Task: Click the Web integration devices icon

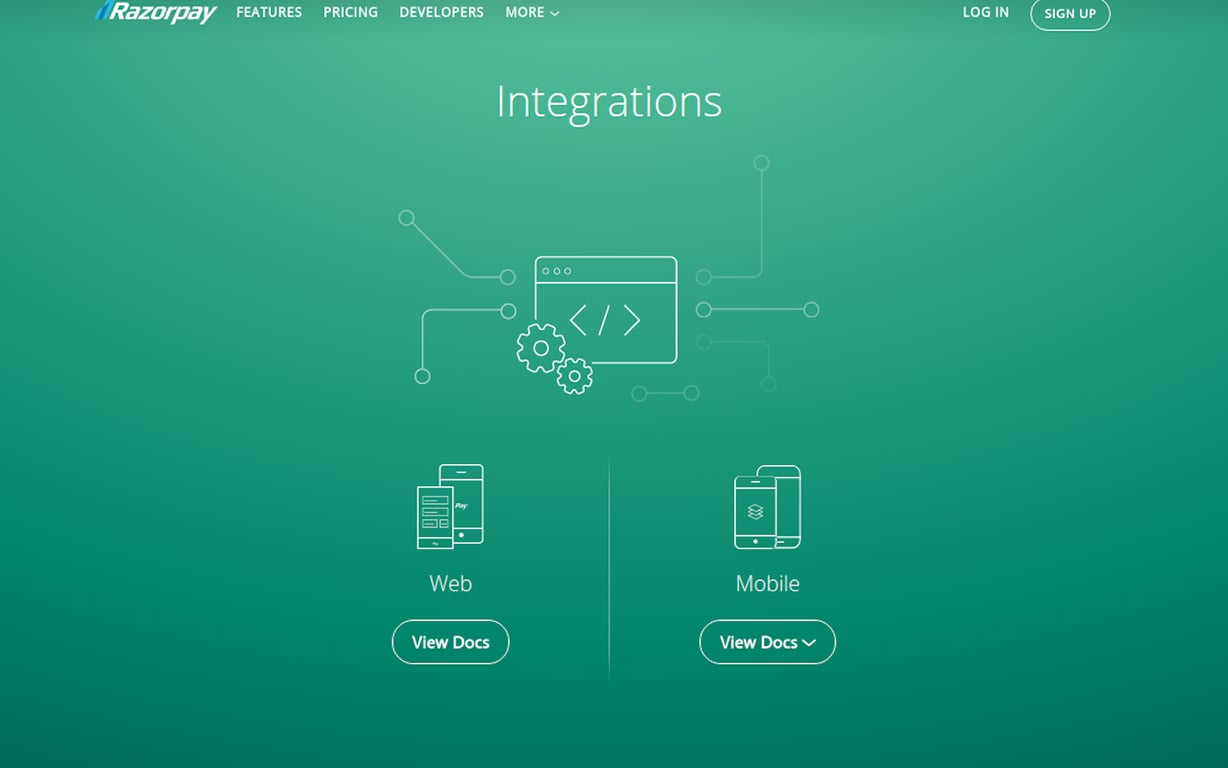Action: 450,506
